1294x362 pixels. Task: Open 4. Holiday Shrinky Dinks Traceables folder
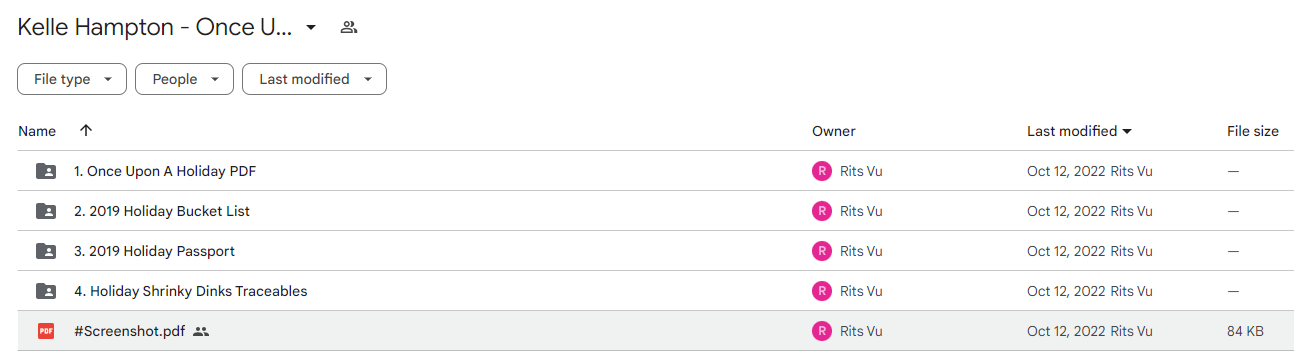[x=190, y=291]
